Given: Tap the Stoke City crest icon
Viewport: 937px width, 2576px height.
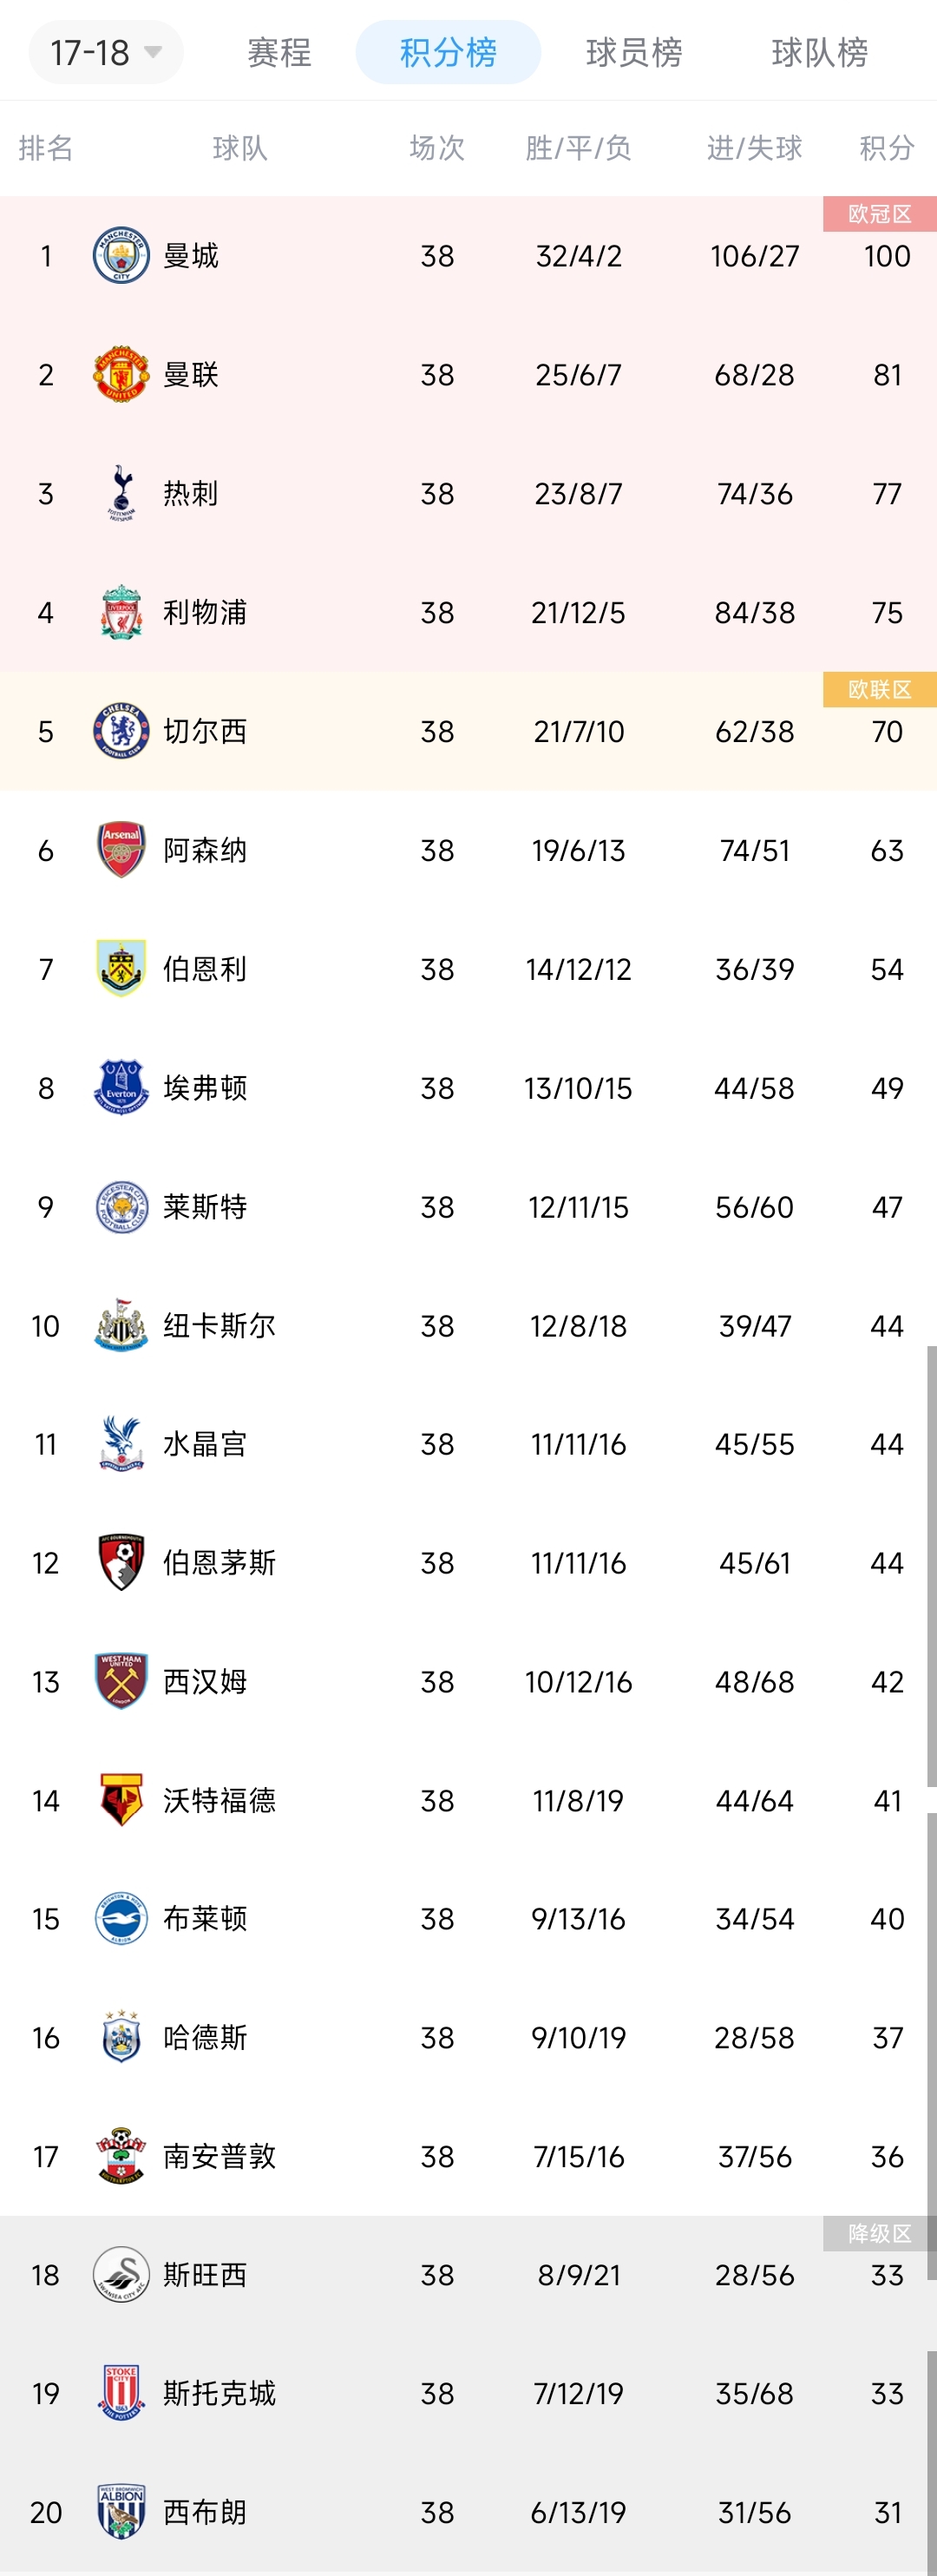Looking at the screenshot, I should tap(121, 2393).
